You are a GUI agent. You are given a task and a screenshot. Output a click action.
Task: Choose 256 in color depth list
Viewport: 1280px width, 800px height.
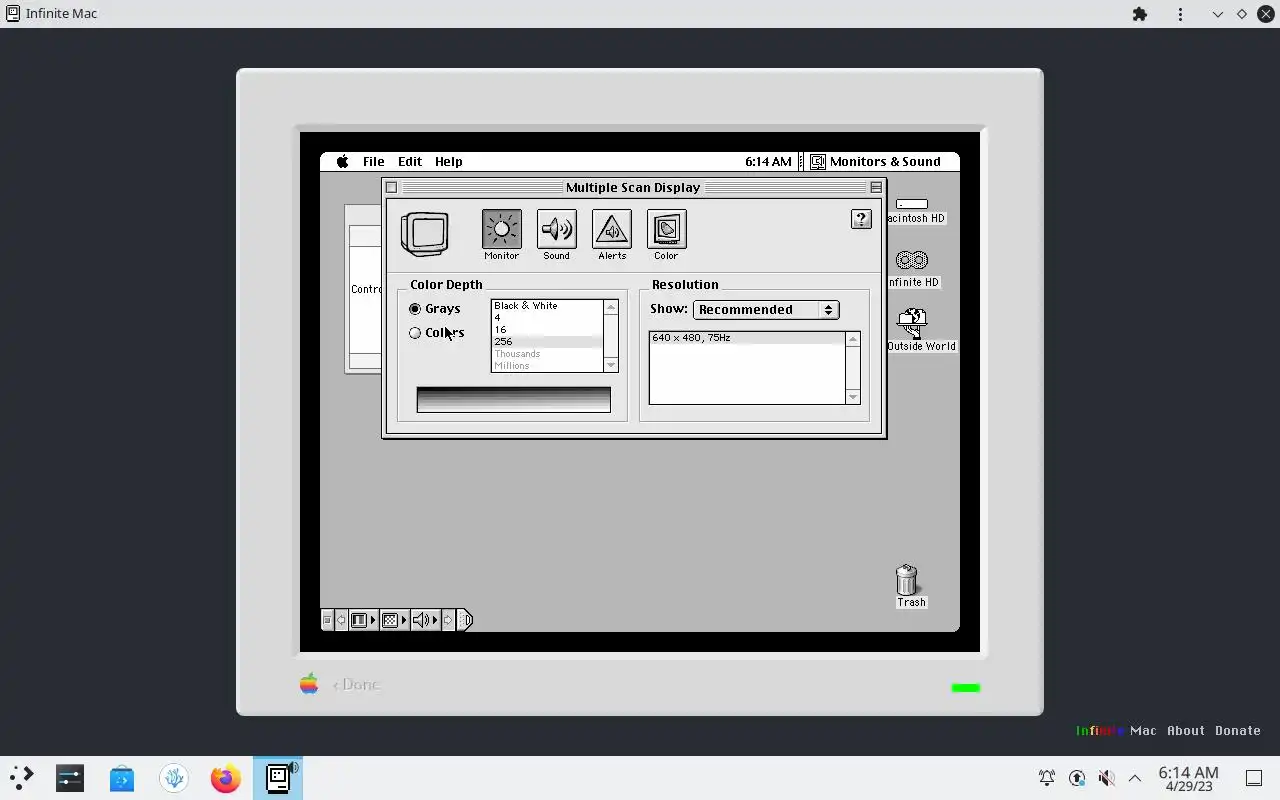[x=547, y=342]
